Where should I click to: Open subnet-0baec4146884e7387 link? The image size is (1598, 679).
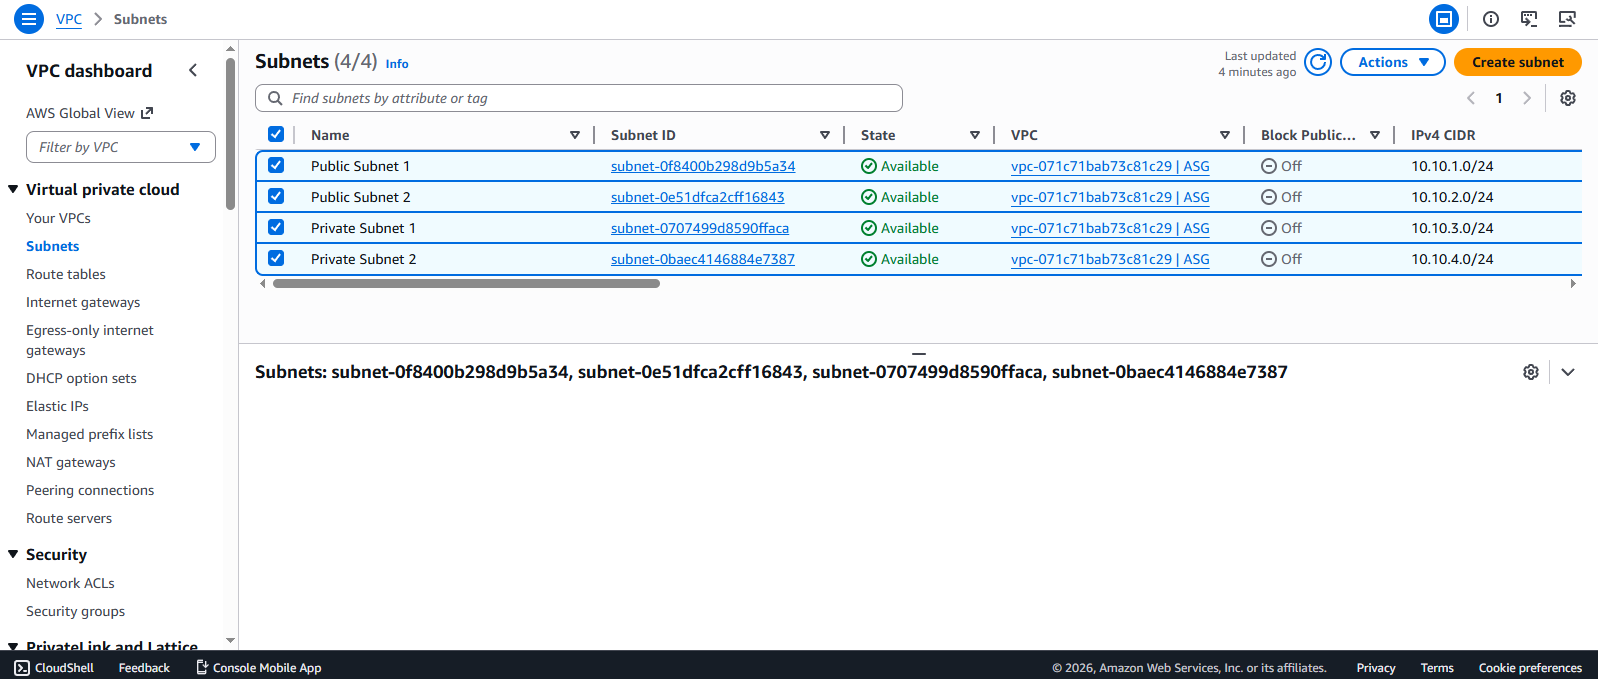703,259
